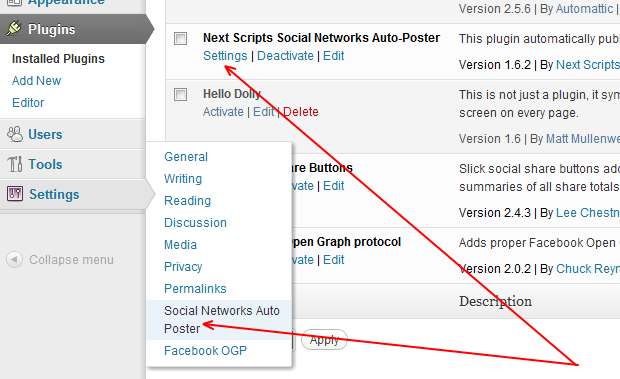Click the Users people icon

point(15,134)
